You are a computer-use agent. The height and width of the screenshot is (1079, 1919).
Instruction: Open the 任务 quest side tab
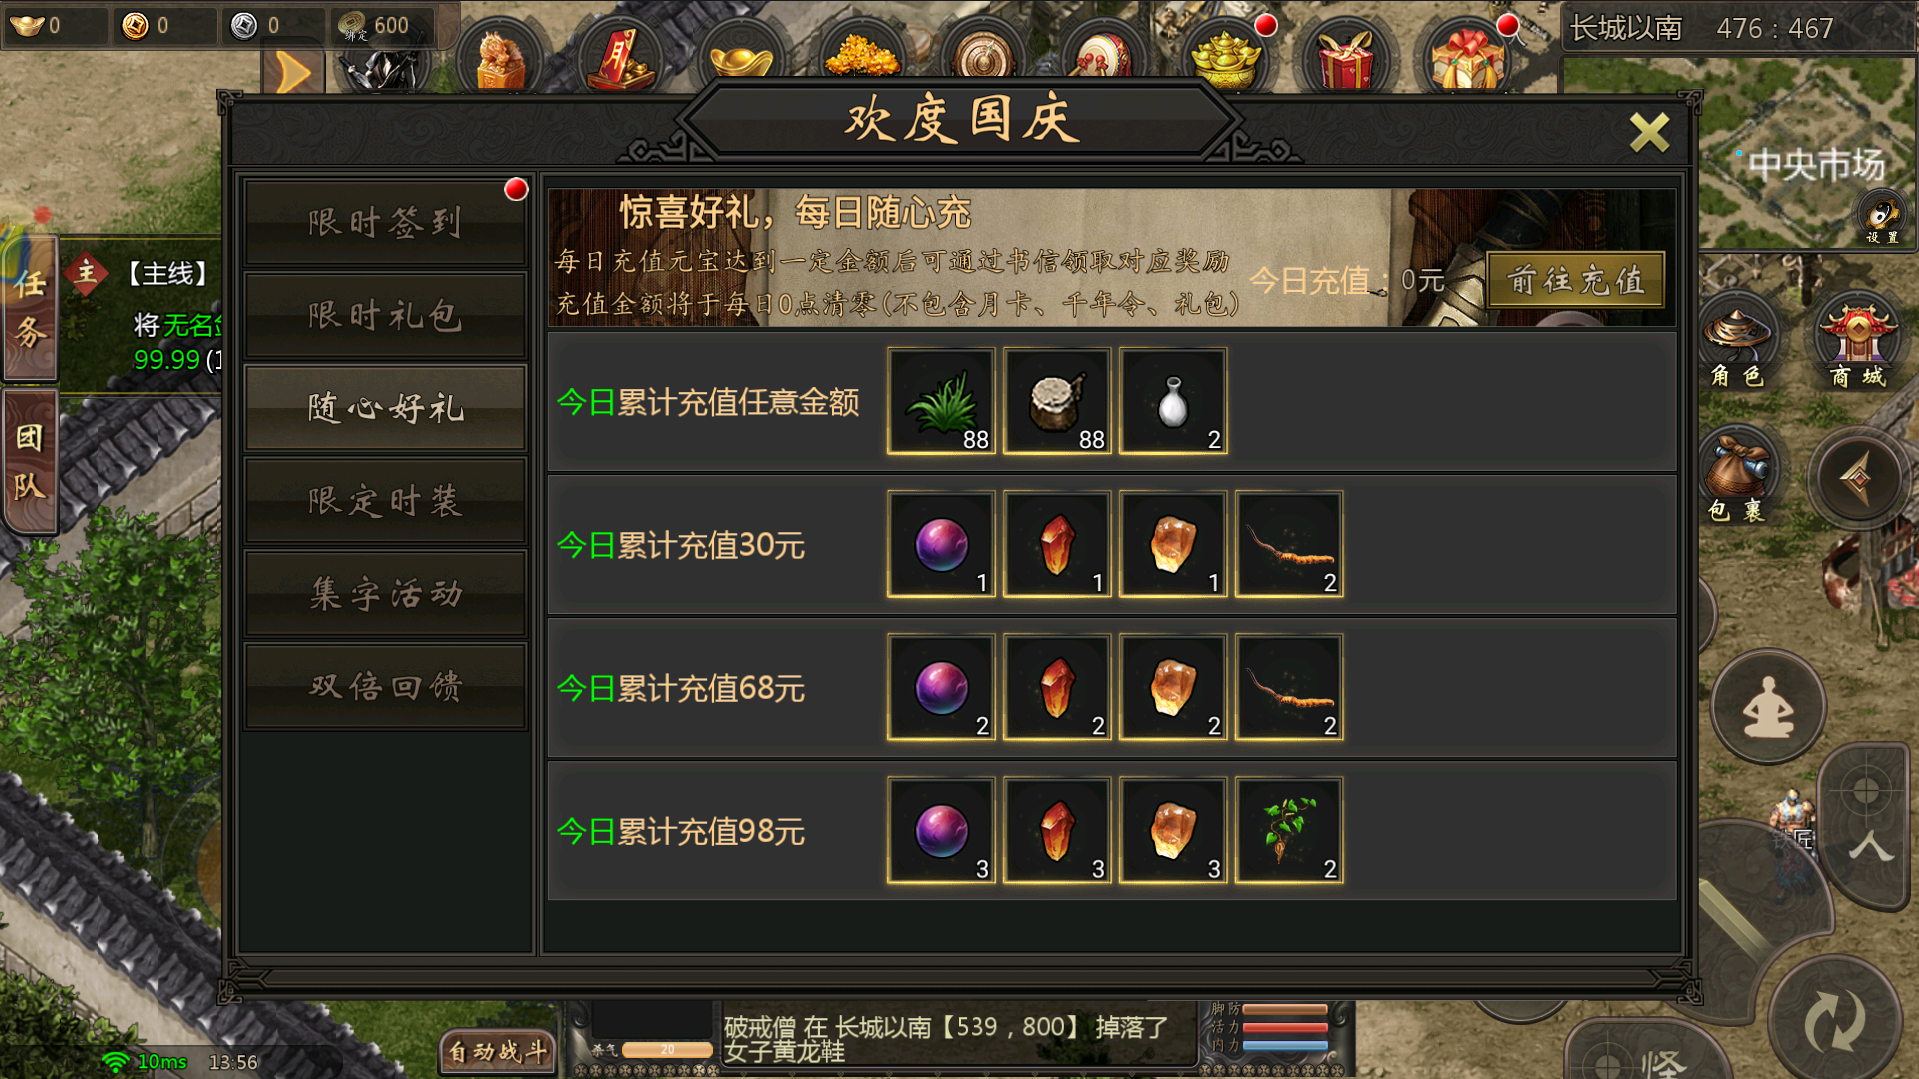click(30, 309)
